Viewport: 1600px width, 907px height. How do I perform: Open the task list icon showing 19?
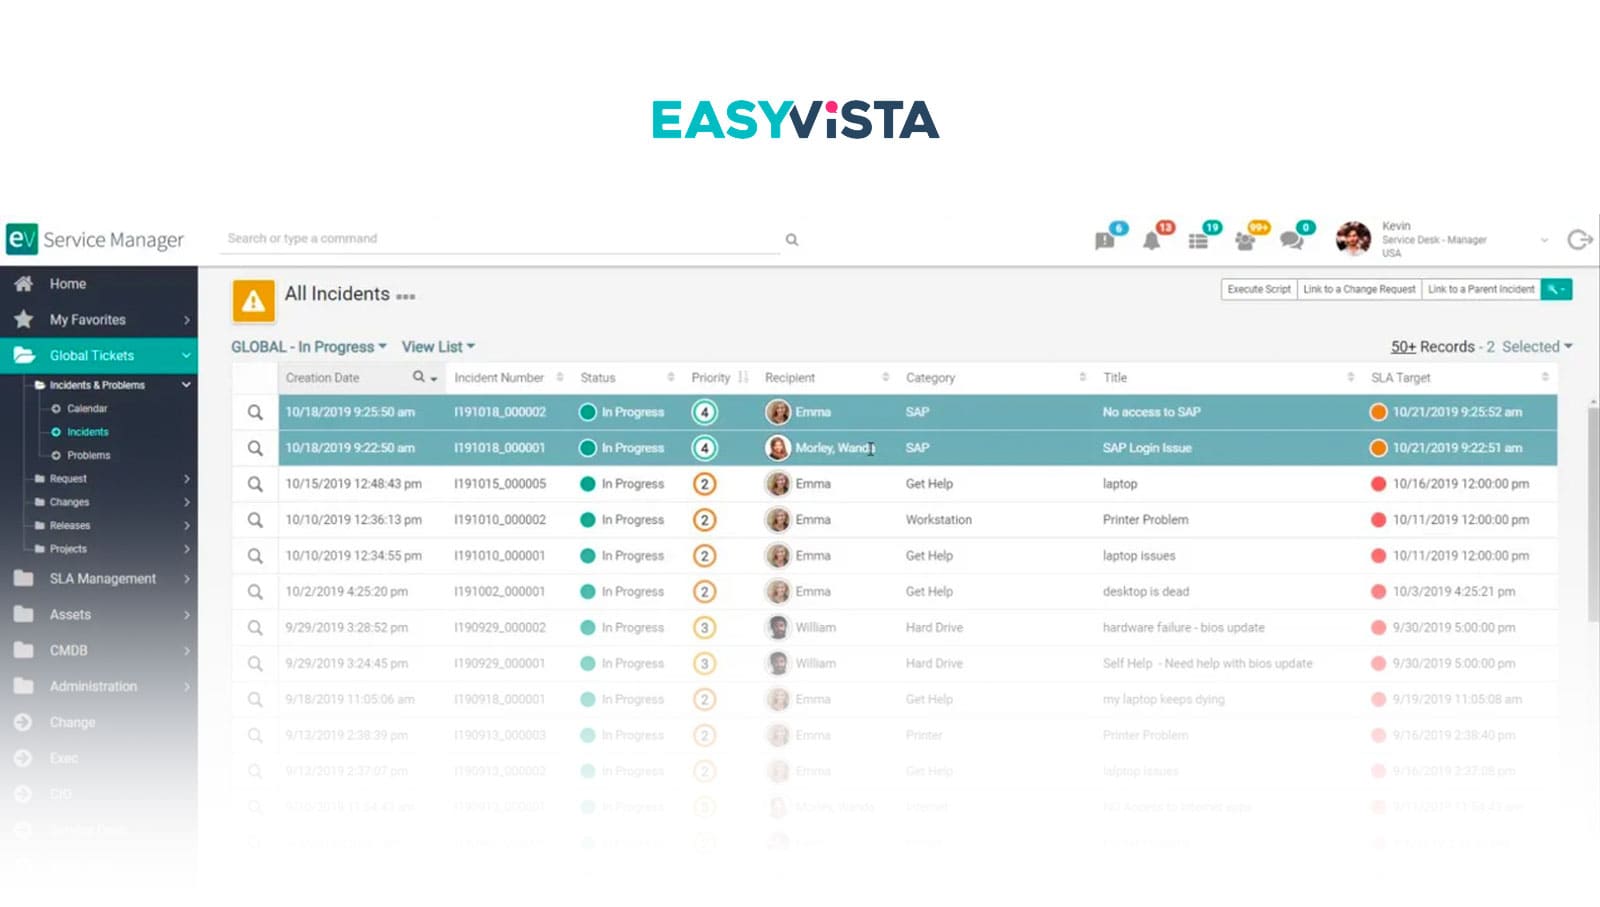tap(1199, 239)
